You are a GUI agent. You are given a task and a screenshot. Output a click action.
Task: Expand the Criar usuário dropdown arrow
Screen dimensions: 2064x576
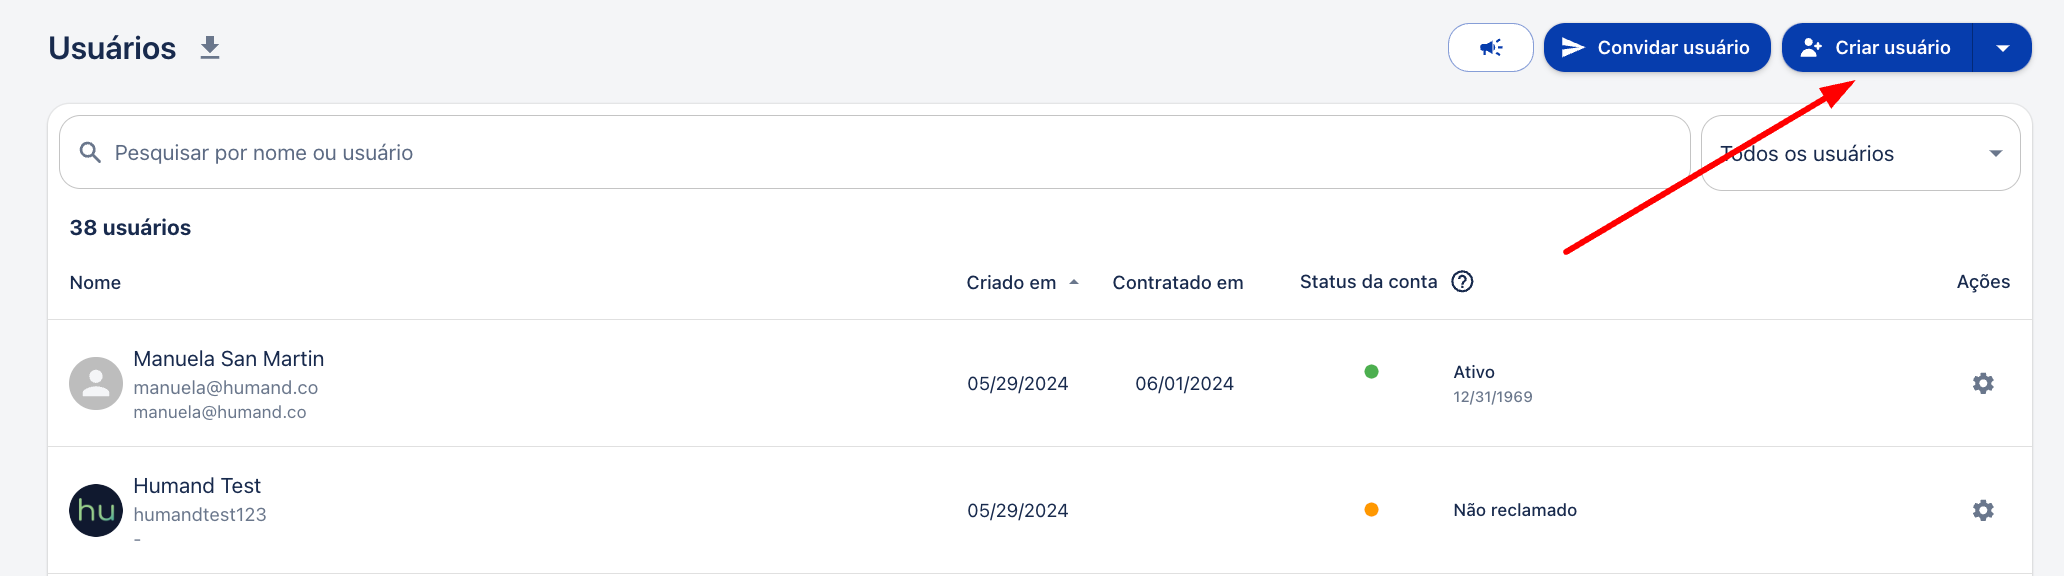(x=2002, y=48)
